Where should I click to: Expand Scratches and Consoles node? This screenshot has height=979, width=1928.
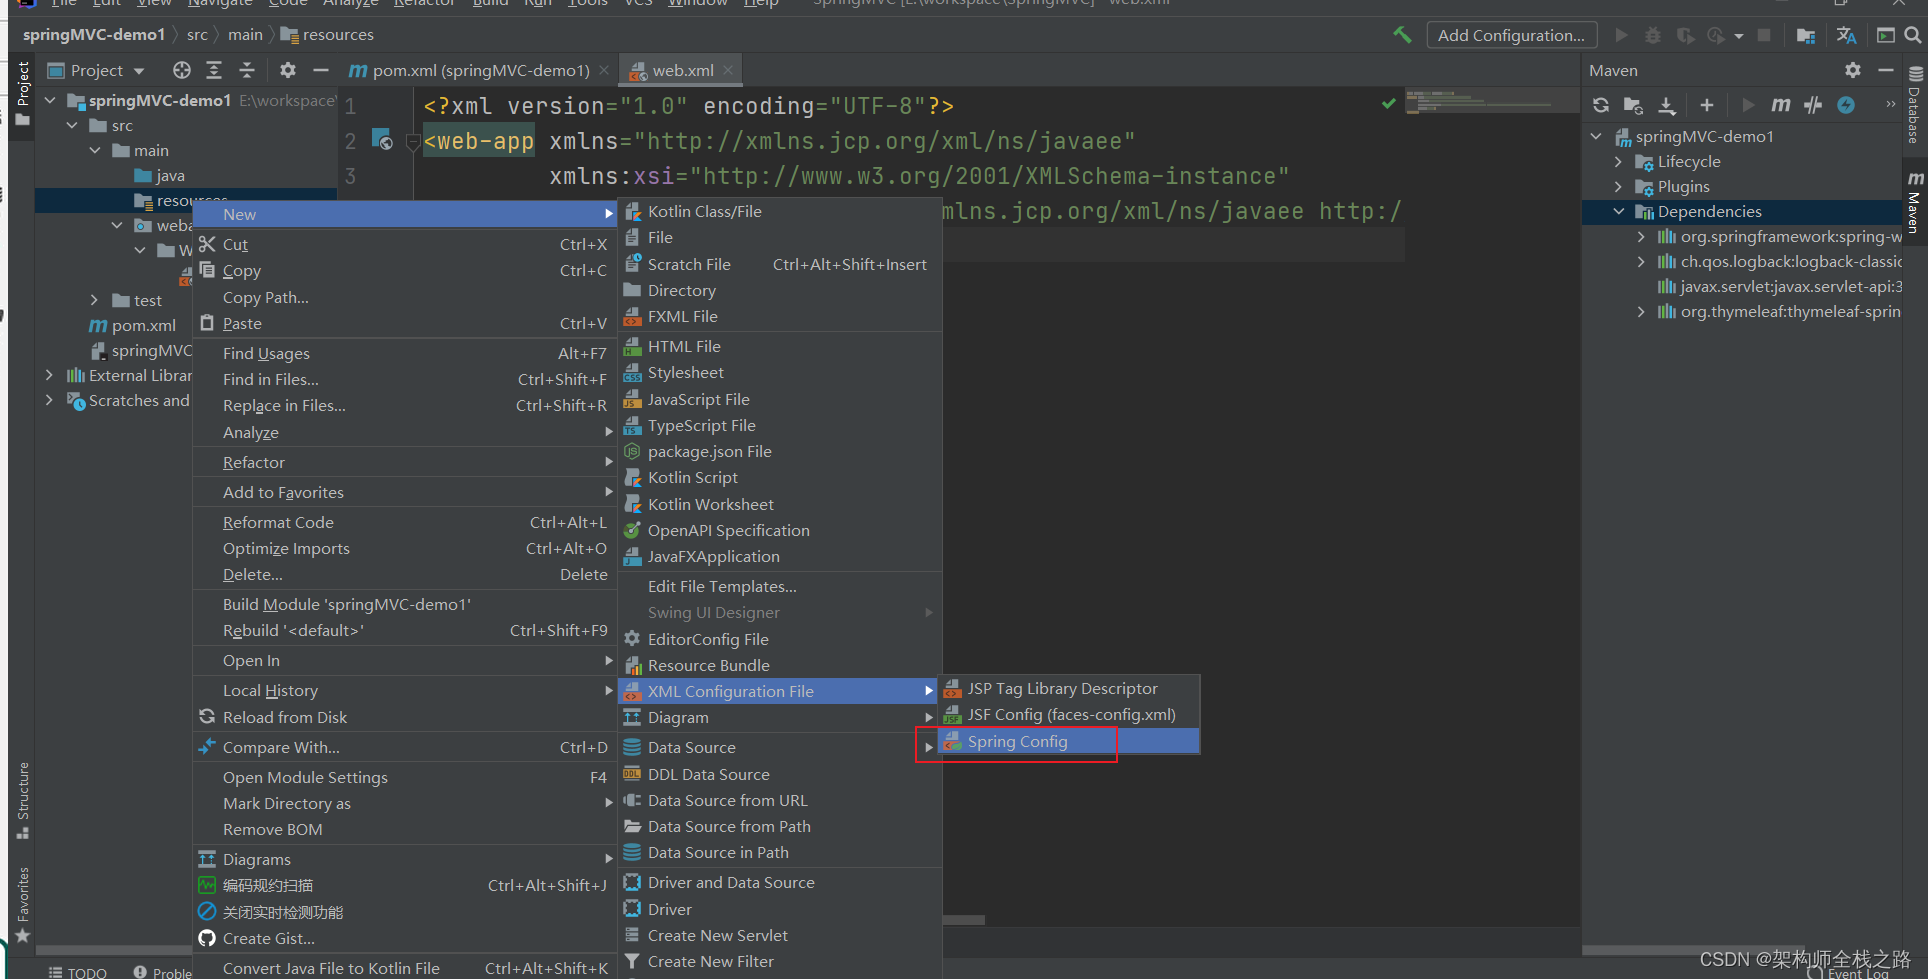(x=50, y=400)
